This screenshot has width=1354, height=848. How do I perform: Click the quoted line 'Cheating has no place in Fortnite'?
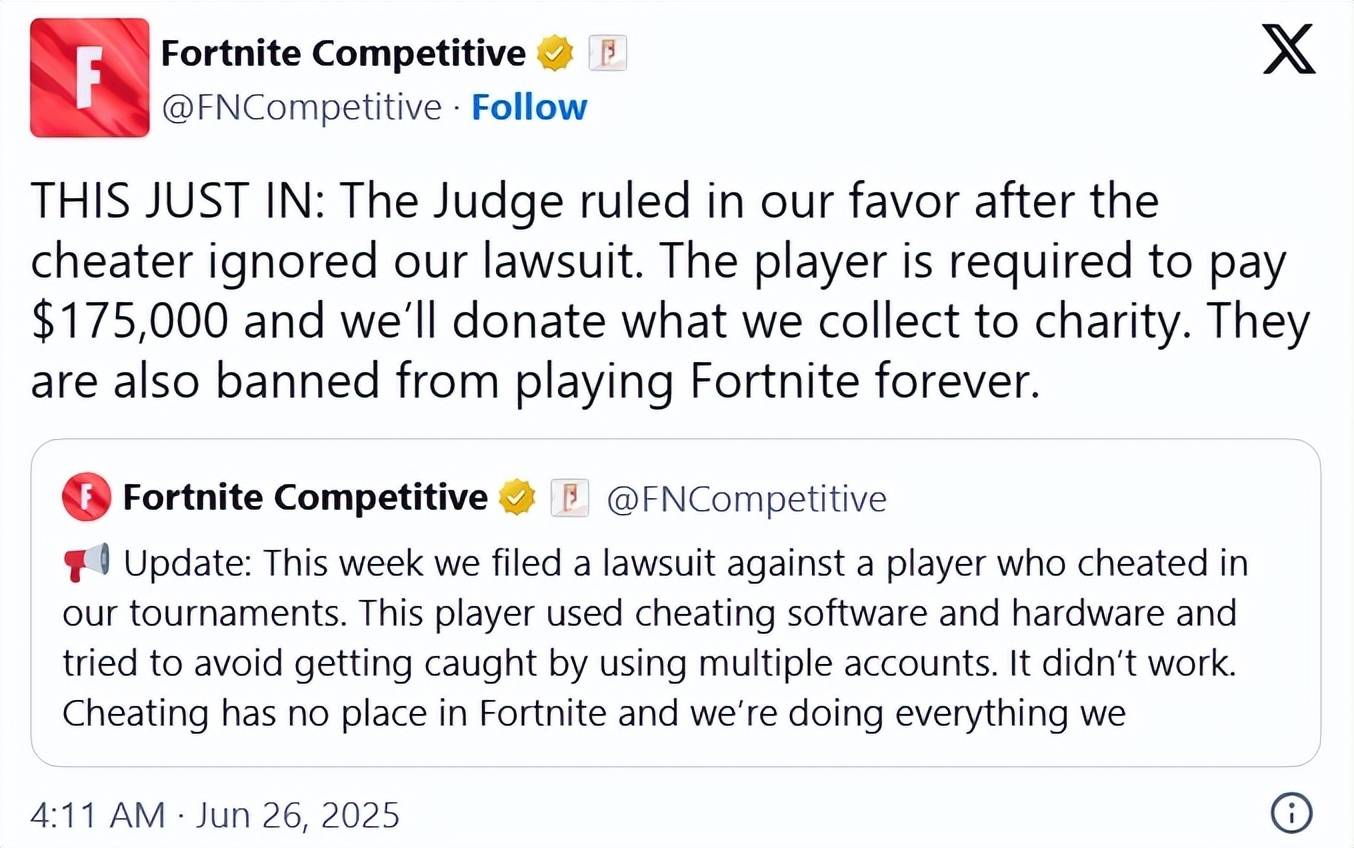(335, 713)
